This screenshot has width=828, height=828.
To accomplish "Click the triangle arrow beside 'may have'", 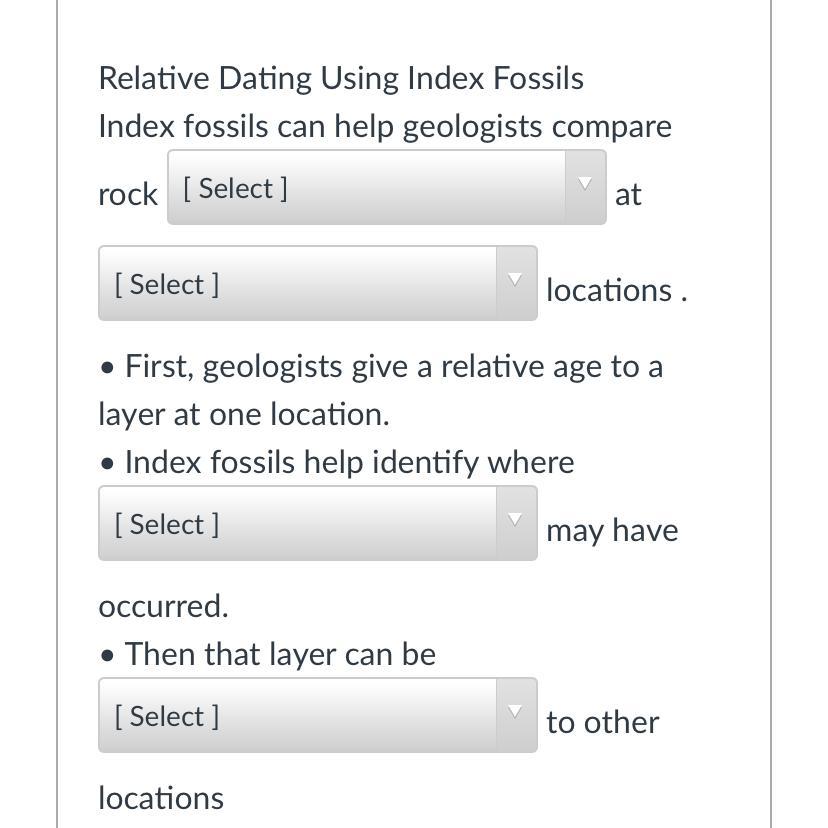I will 515,520.
